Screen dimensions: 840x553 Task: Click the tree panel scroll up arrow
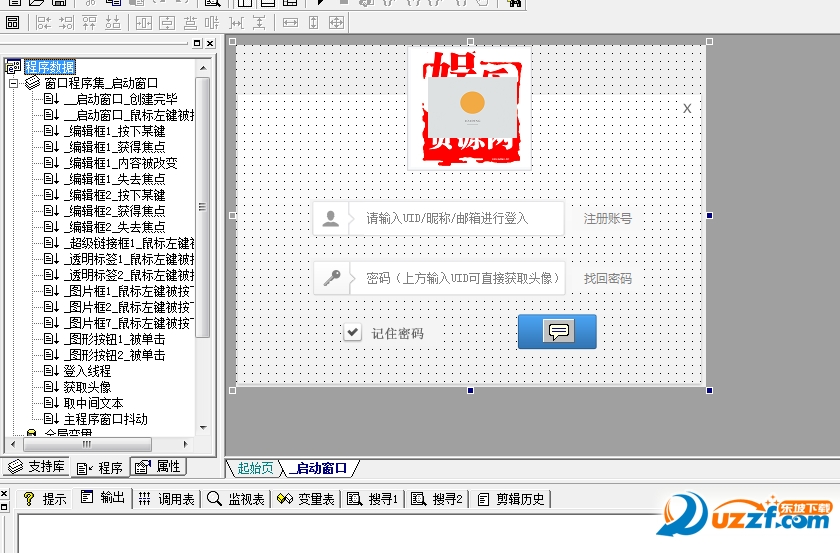203,68
